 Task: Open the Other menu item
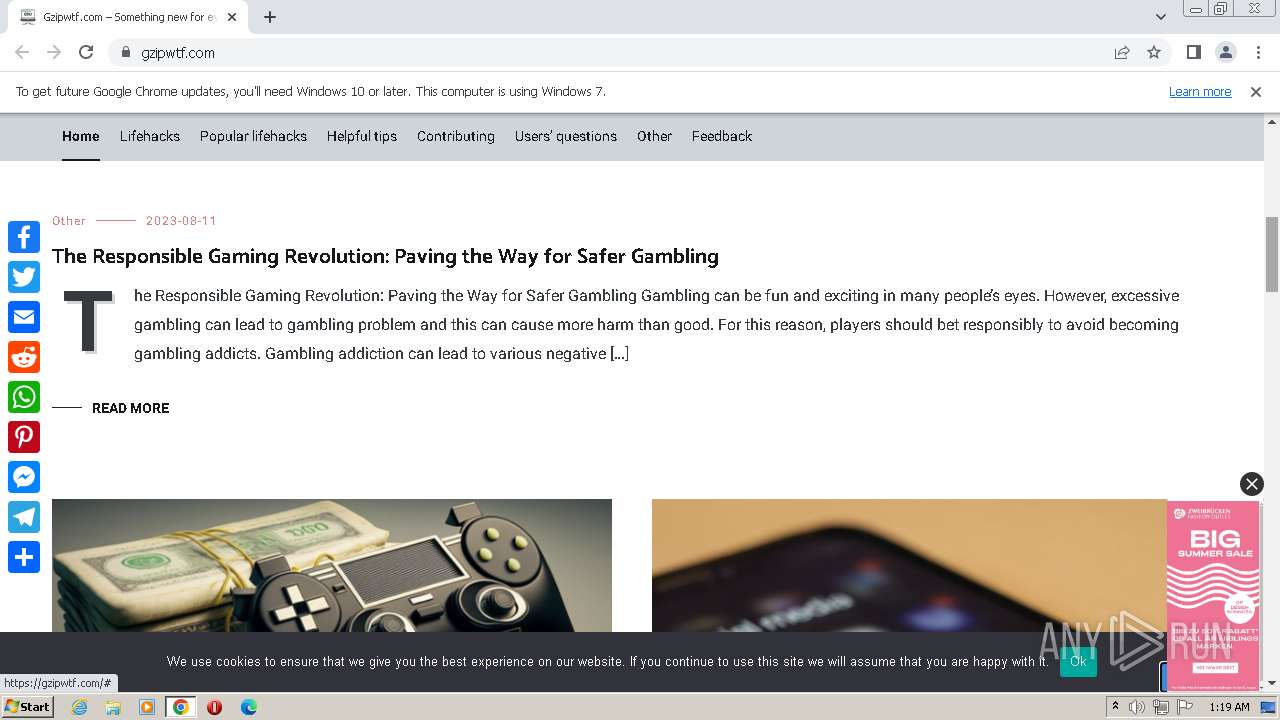click(654, 136)
